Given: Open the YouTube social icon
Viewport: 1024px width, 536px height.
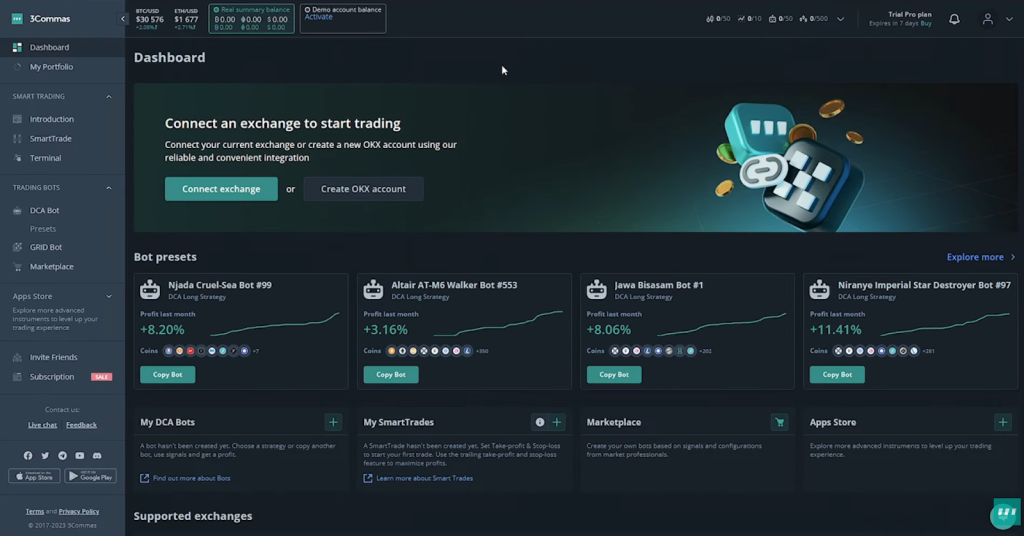Looking at the screenshot, I should [x=80, y=456].
